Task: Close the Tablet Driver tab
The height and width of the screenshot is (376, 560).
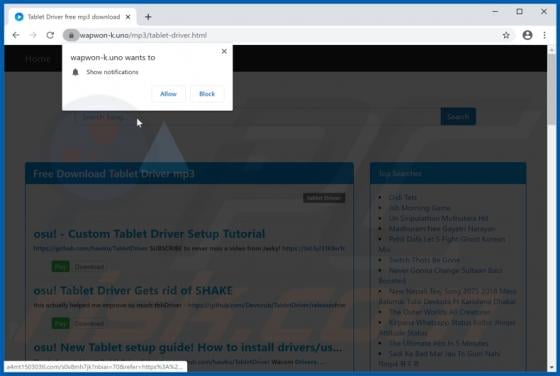Action: click(x=128, y=17)
